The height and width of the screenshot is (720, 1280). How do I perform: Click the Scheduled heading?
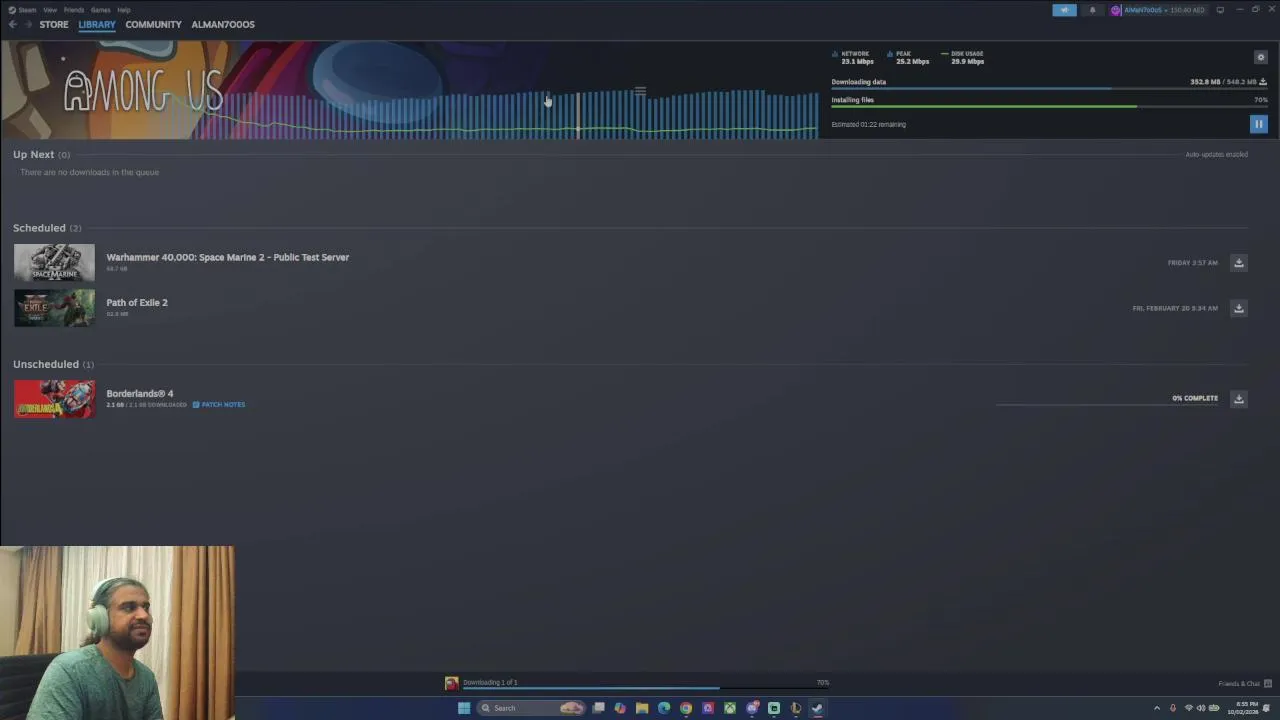click(39, 228)
